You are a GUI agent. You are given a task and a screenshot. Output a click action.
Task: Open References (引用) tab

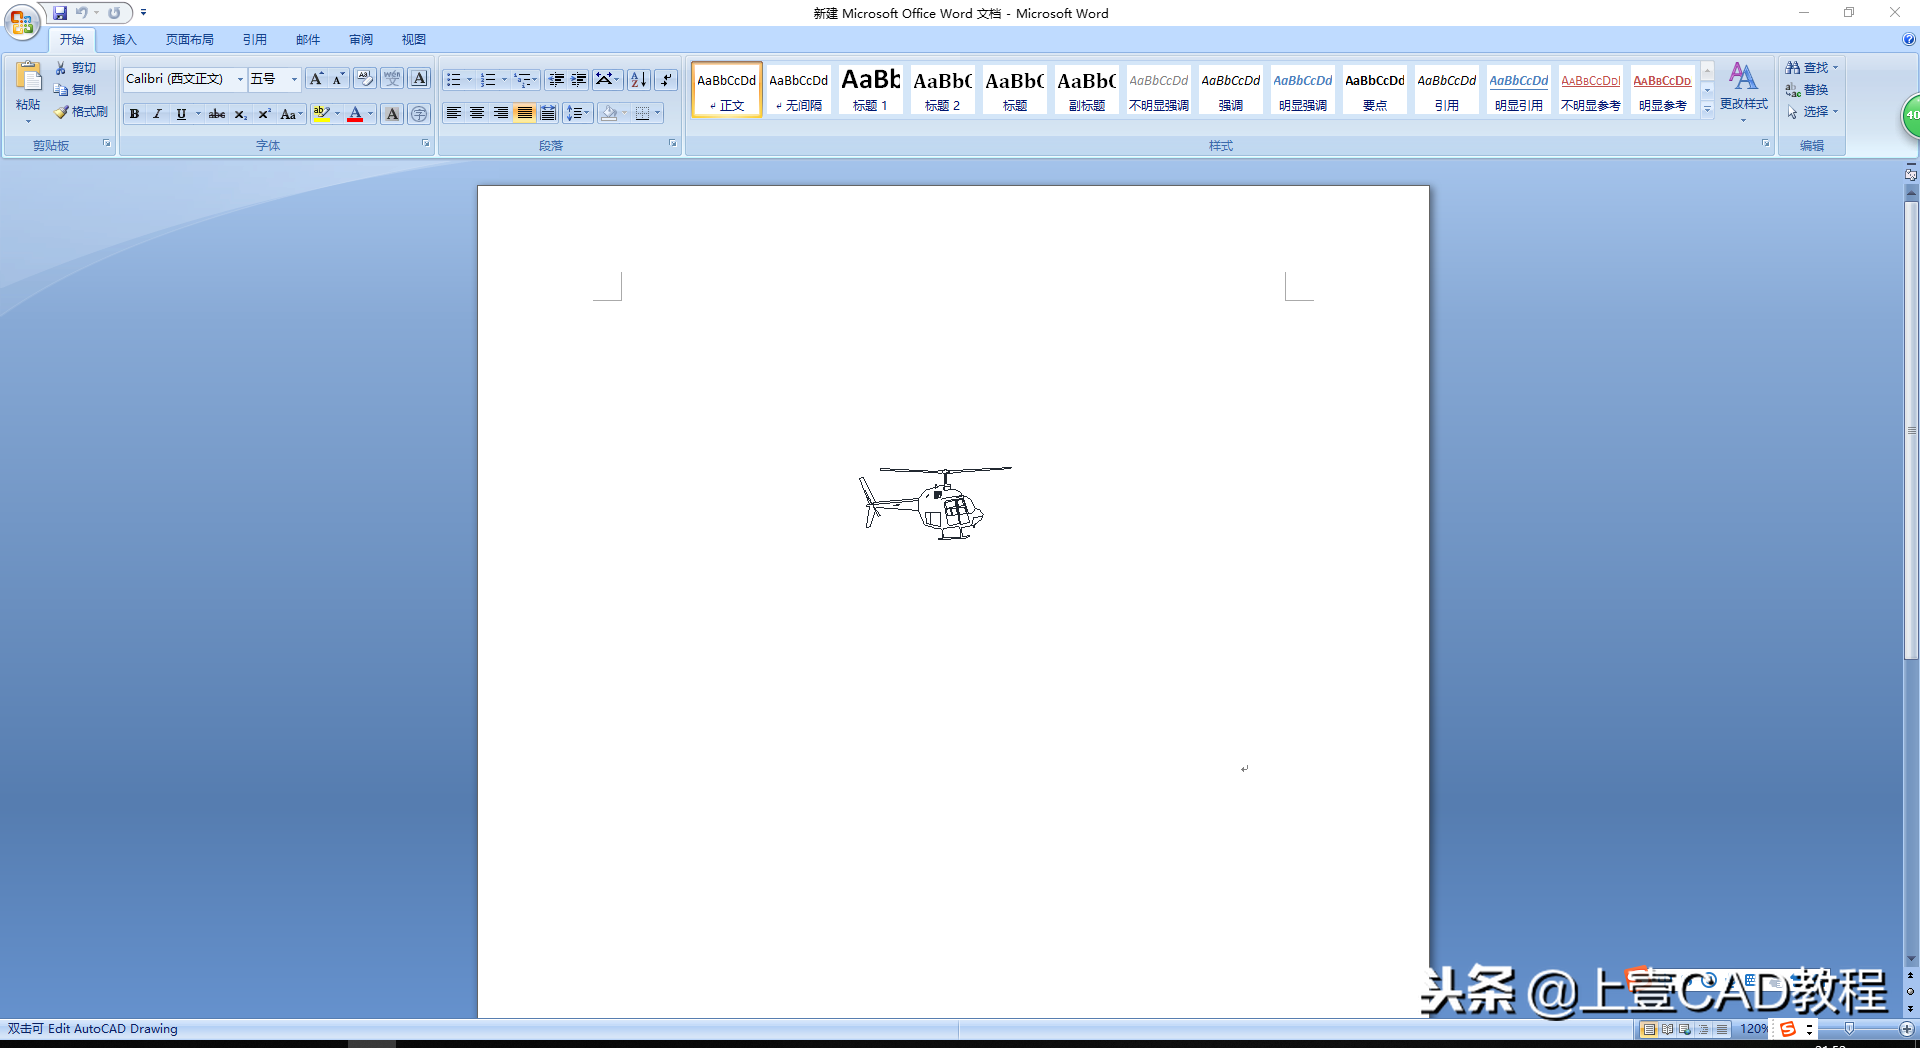(254, 40)
